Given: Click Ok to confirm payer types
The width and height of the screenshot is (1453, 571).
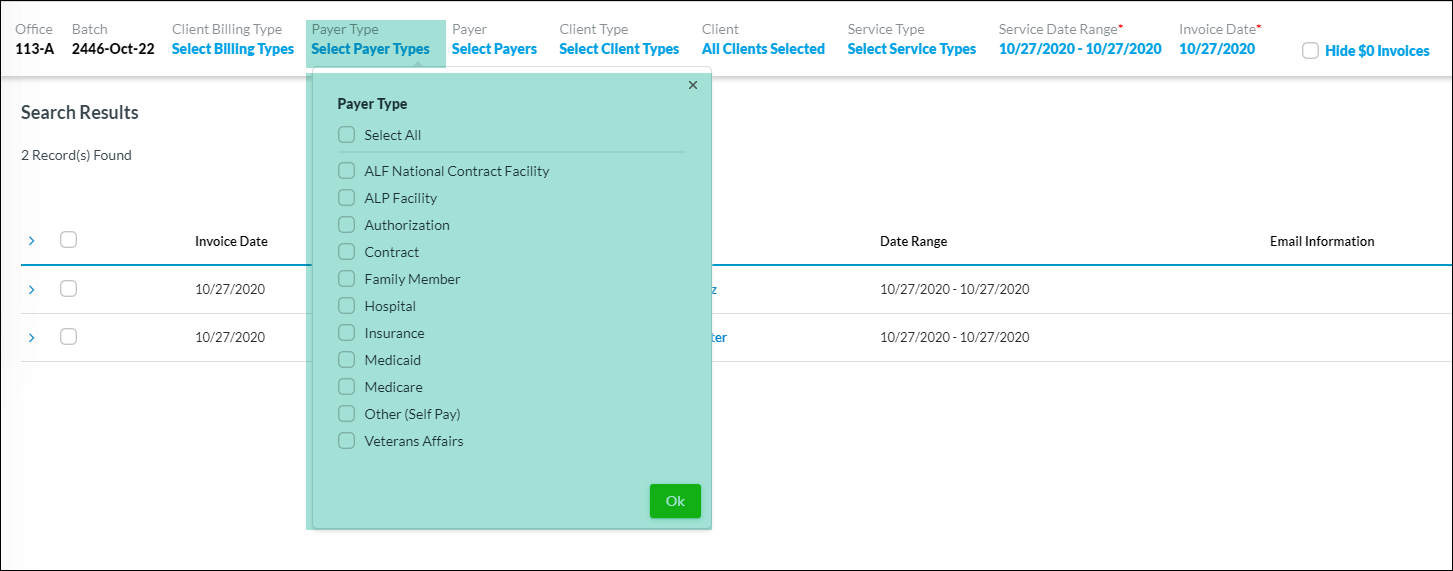Looking at the screenshot, I should click(675, 501).
